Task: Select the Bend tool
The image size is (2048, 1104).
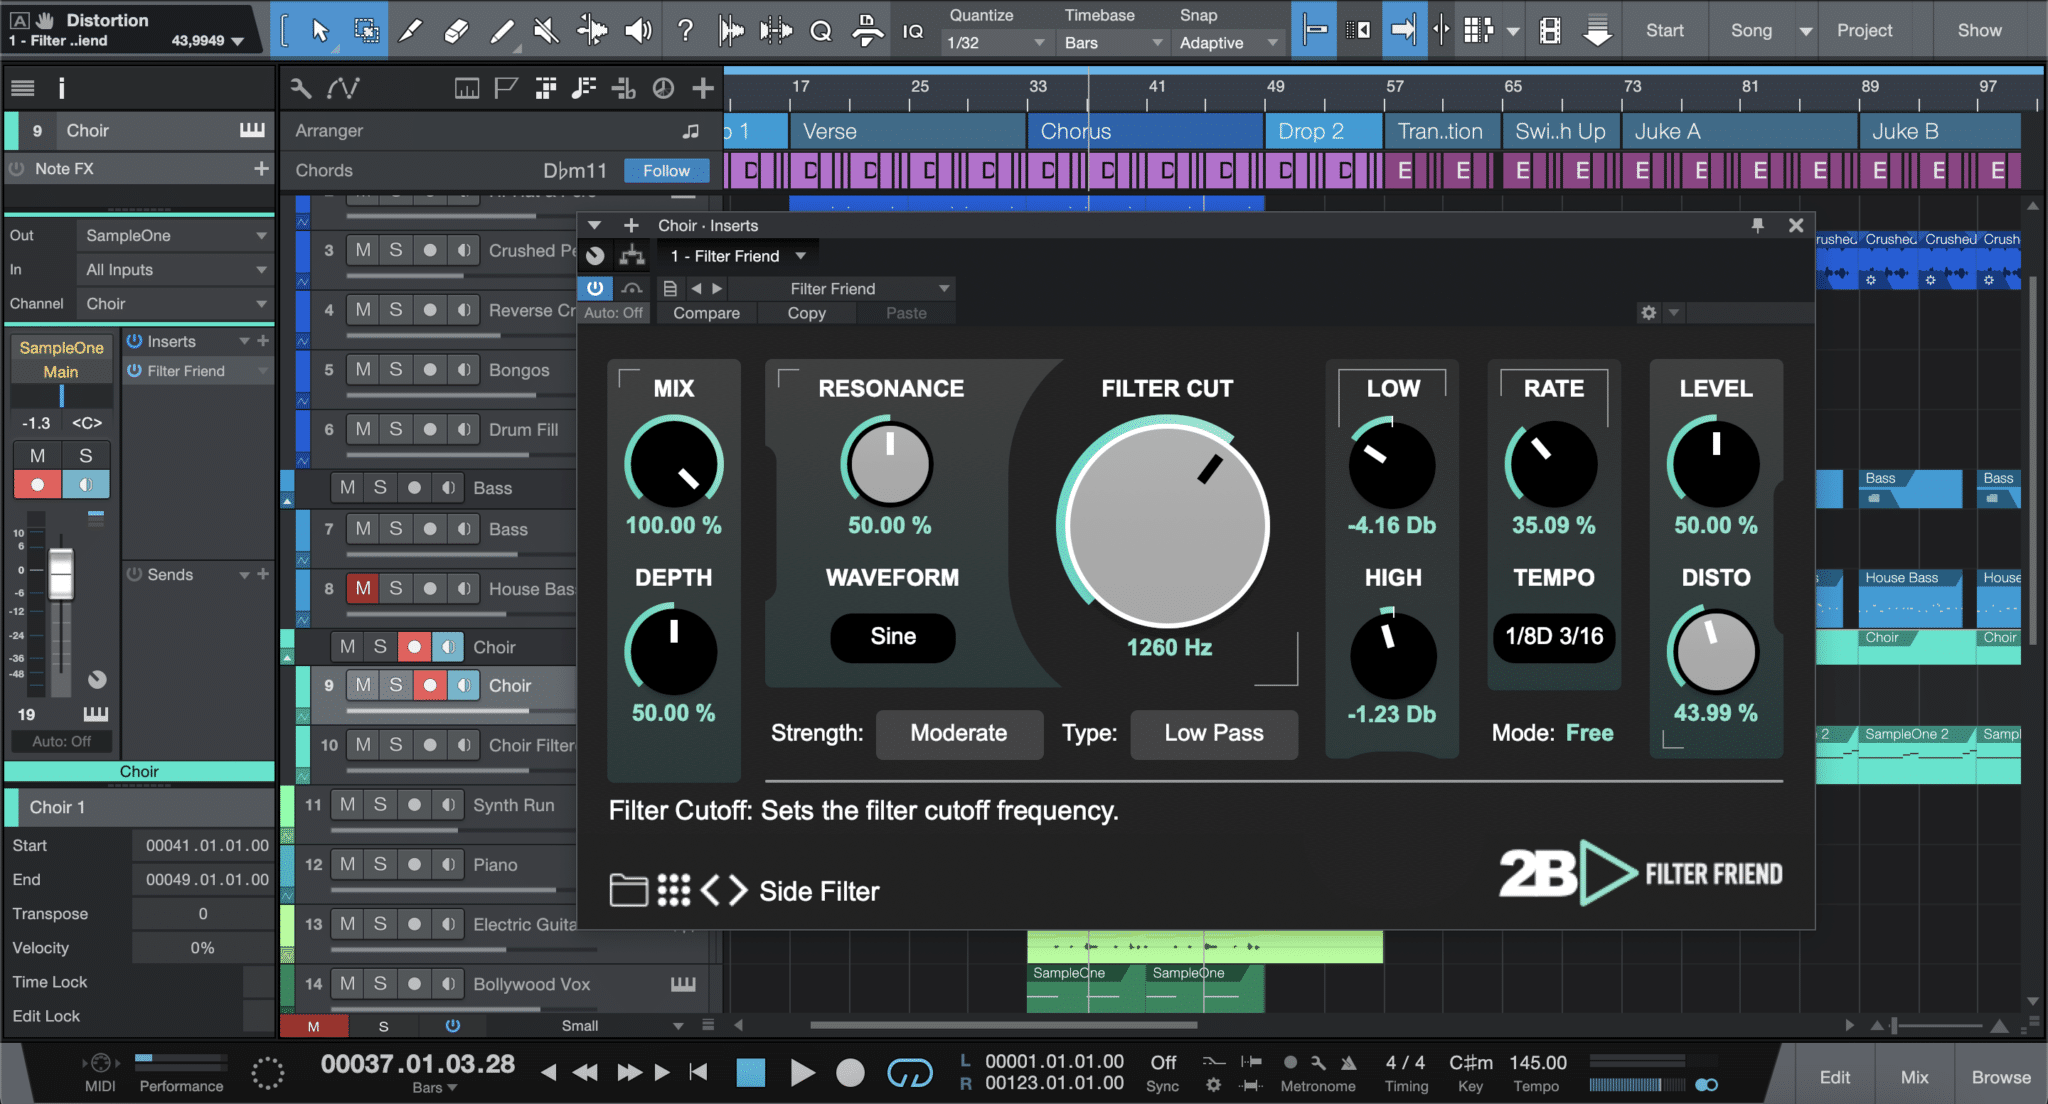Action: (x=592, y=30)
